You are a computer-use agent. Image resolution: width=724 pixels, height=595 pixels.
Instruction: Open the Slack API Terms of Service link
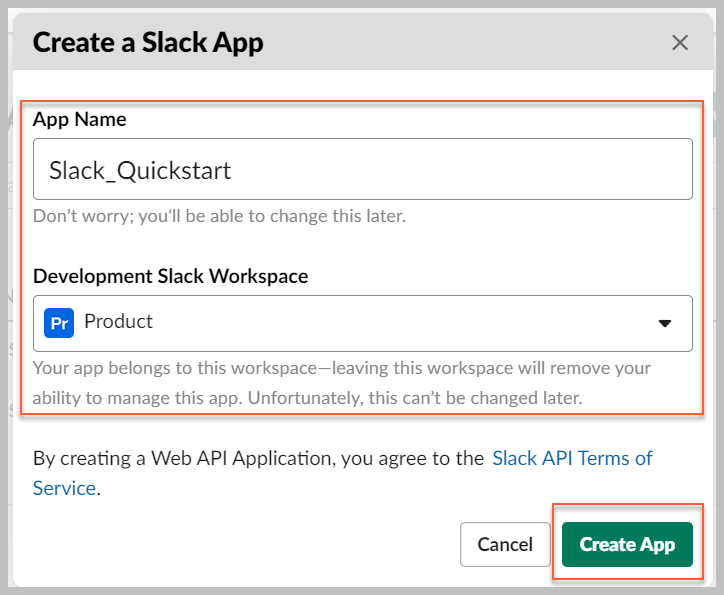(572, 458)
